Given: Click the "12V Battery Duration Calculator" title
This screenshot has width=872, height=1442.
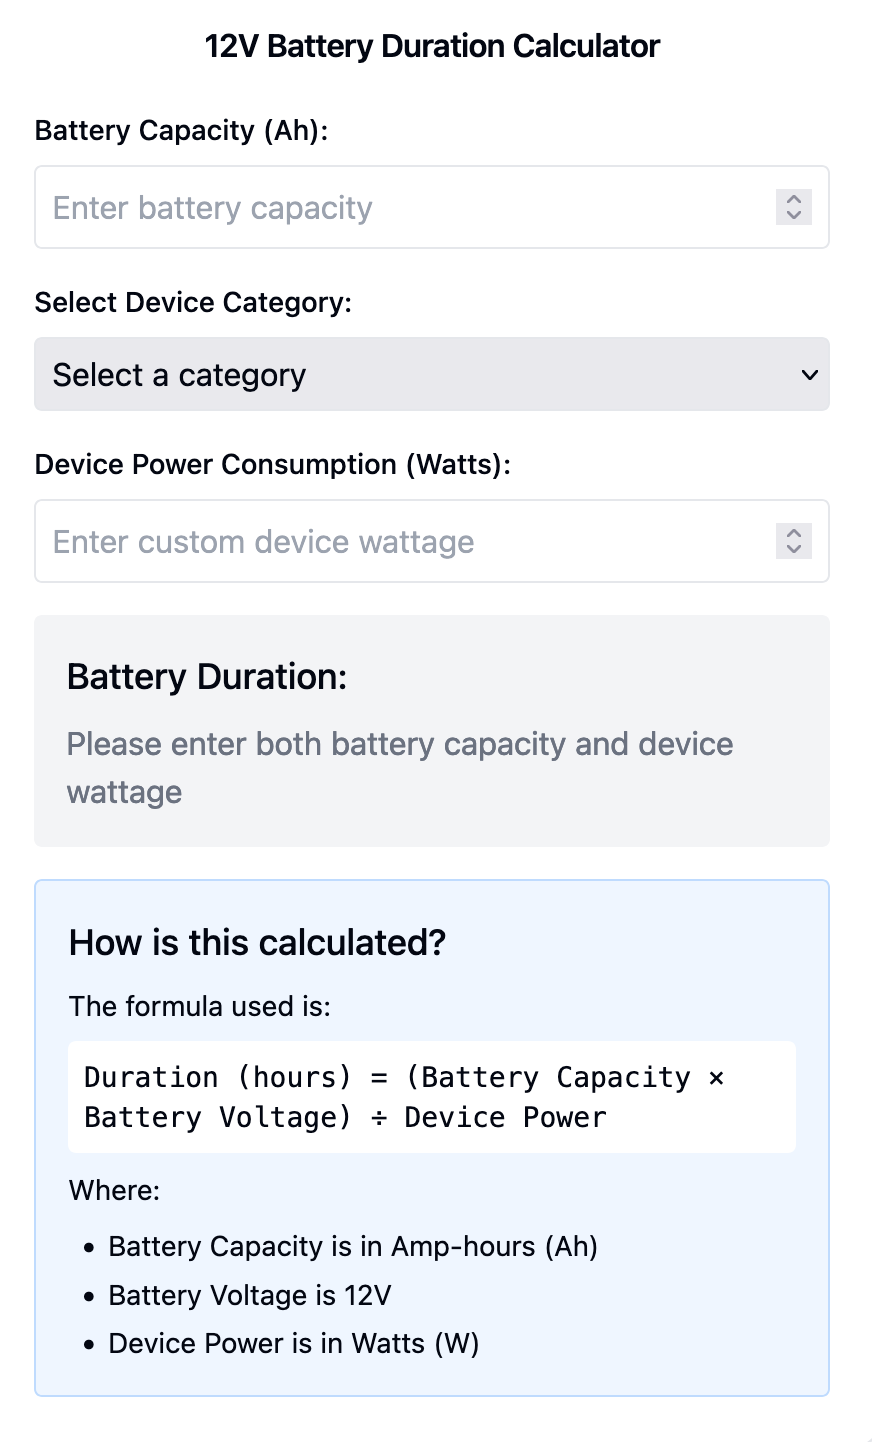Looking at the screenshot, I should 432,46.
